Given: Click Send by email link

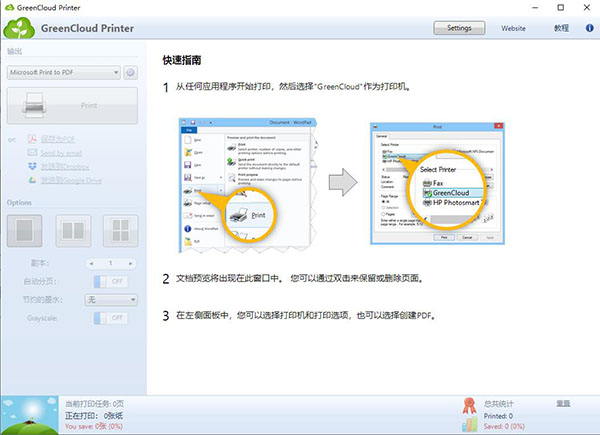Looking at the screenshot, I should (61, 153).
